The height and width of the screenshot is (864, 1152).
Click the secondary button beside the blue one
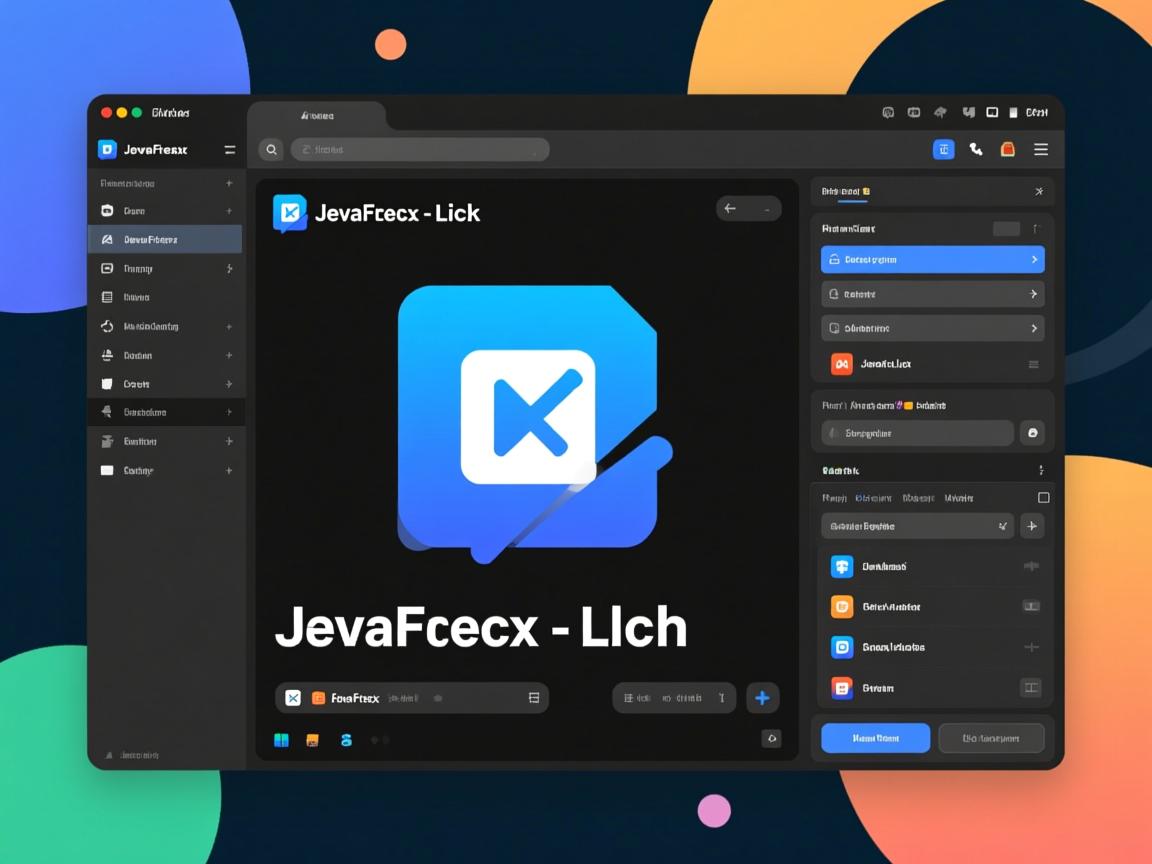(x=991, y=737)
